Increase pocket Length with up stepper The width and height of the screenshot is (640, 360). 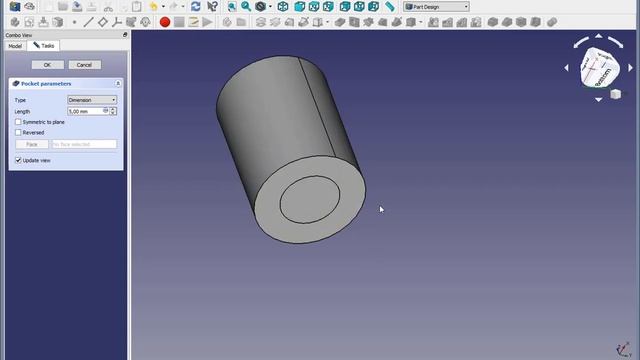(x=113, y=109)
